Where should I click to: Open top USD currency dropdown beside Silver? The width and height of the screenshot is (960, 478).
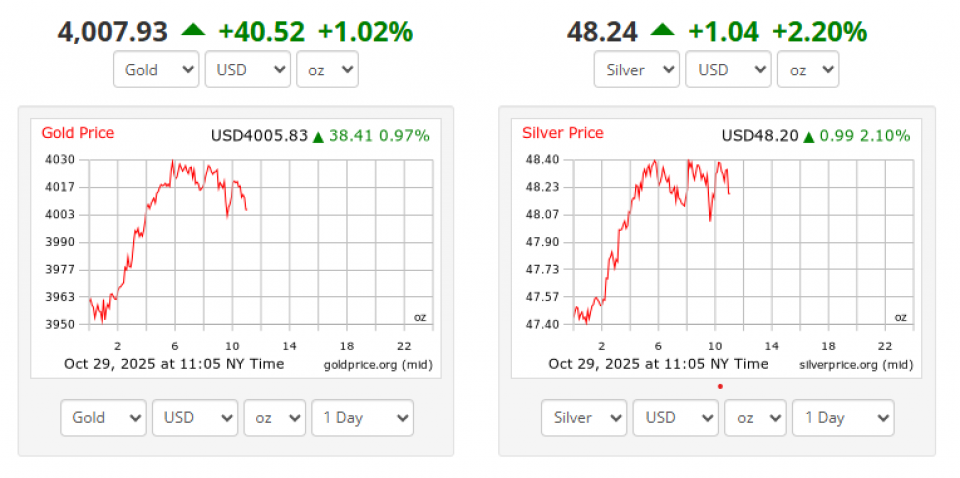(x=727, y=70)
